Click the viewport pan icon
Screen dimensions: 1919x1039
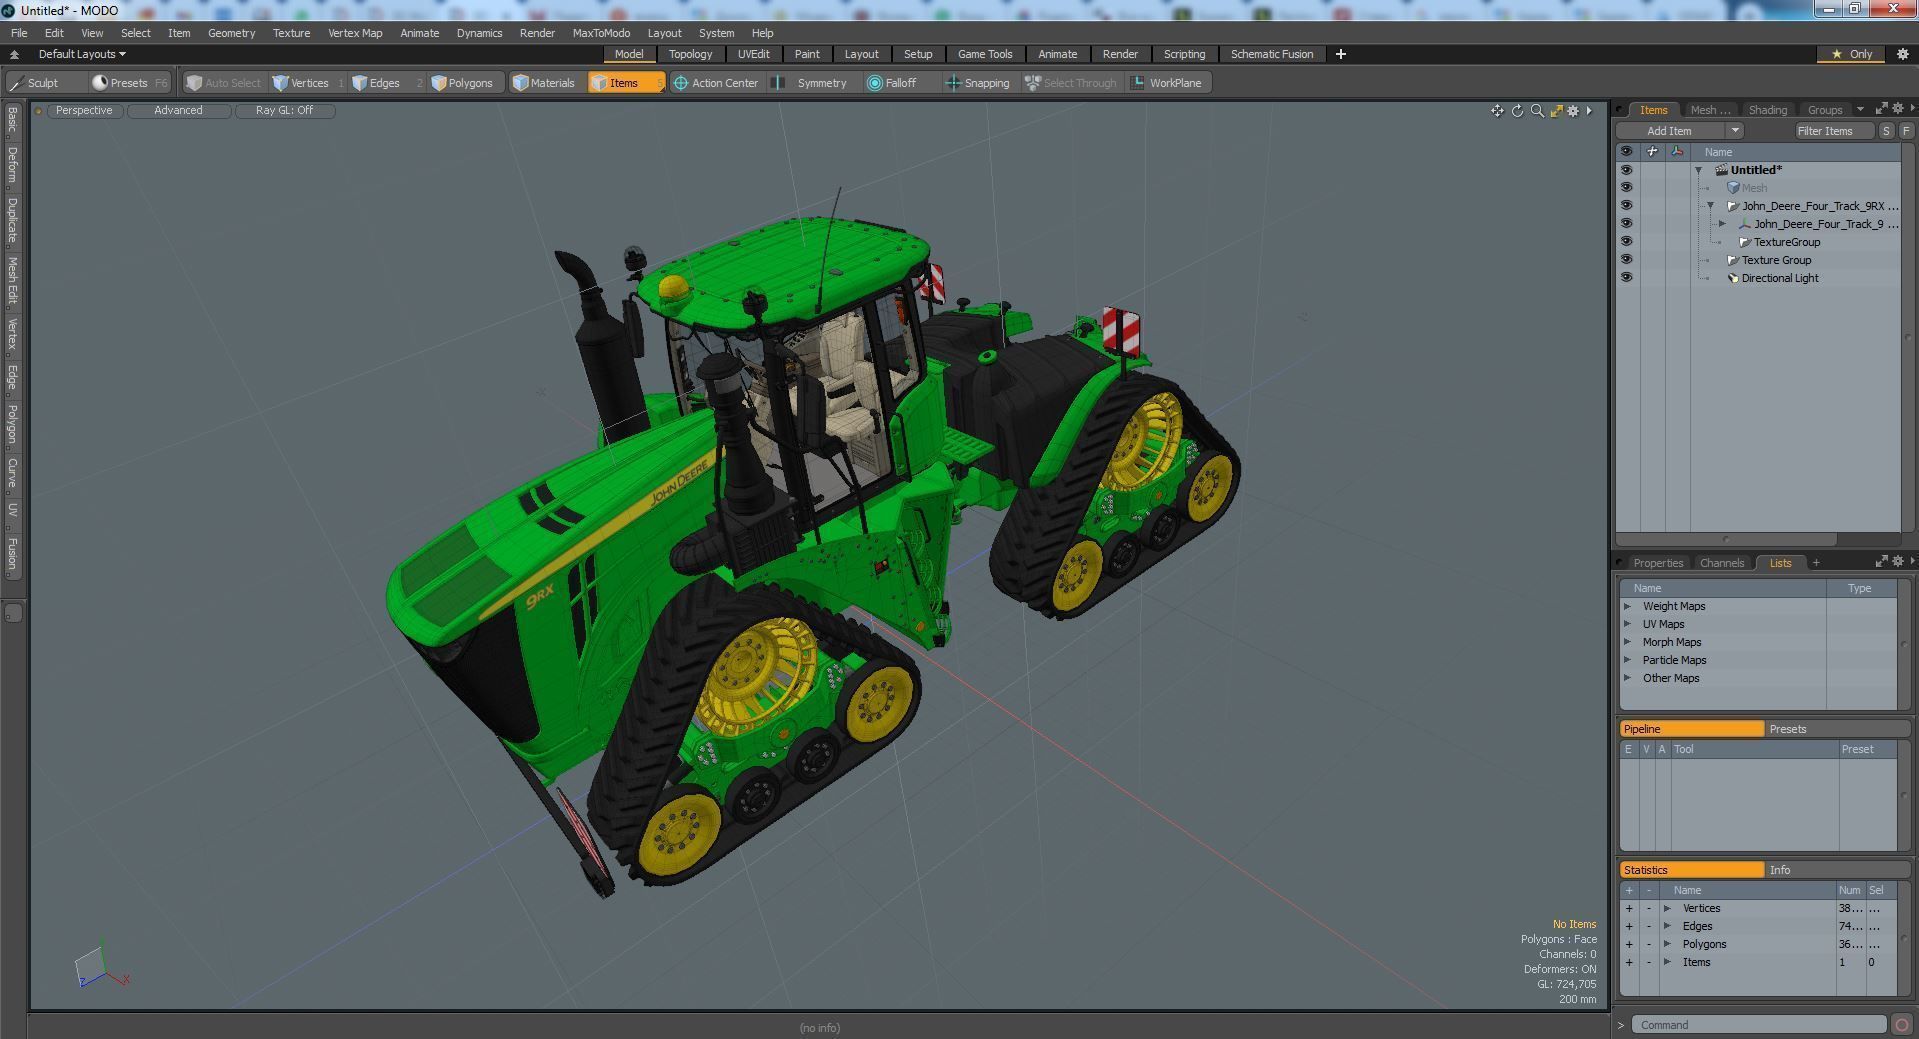coord(1497,111)
